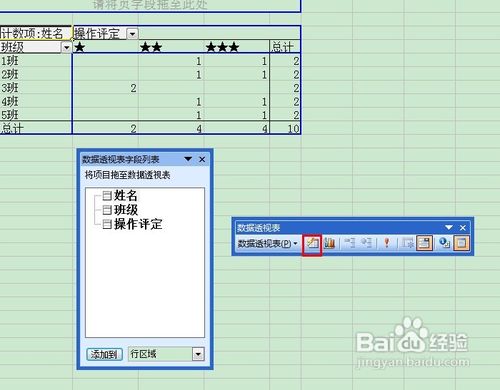Click the Show Detail toolbar icon
This screenshot has height=390, width=500.
[x=366, y=243]
